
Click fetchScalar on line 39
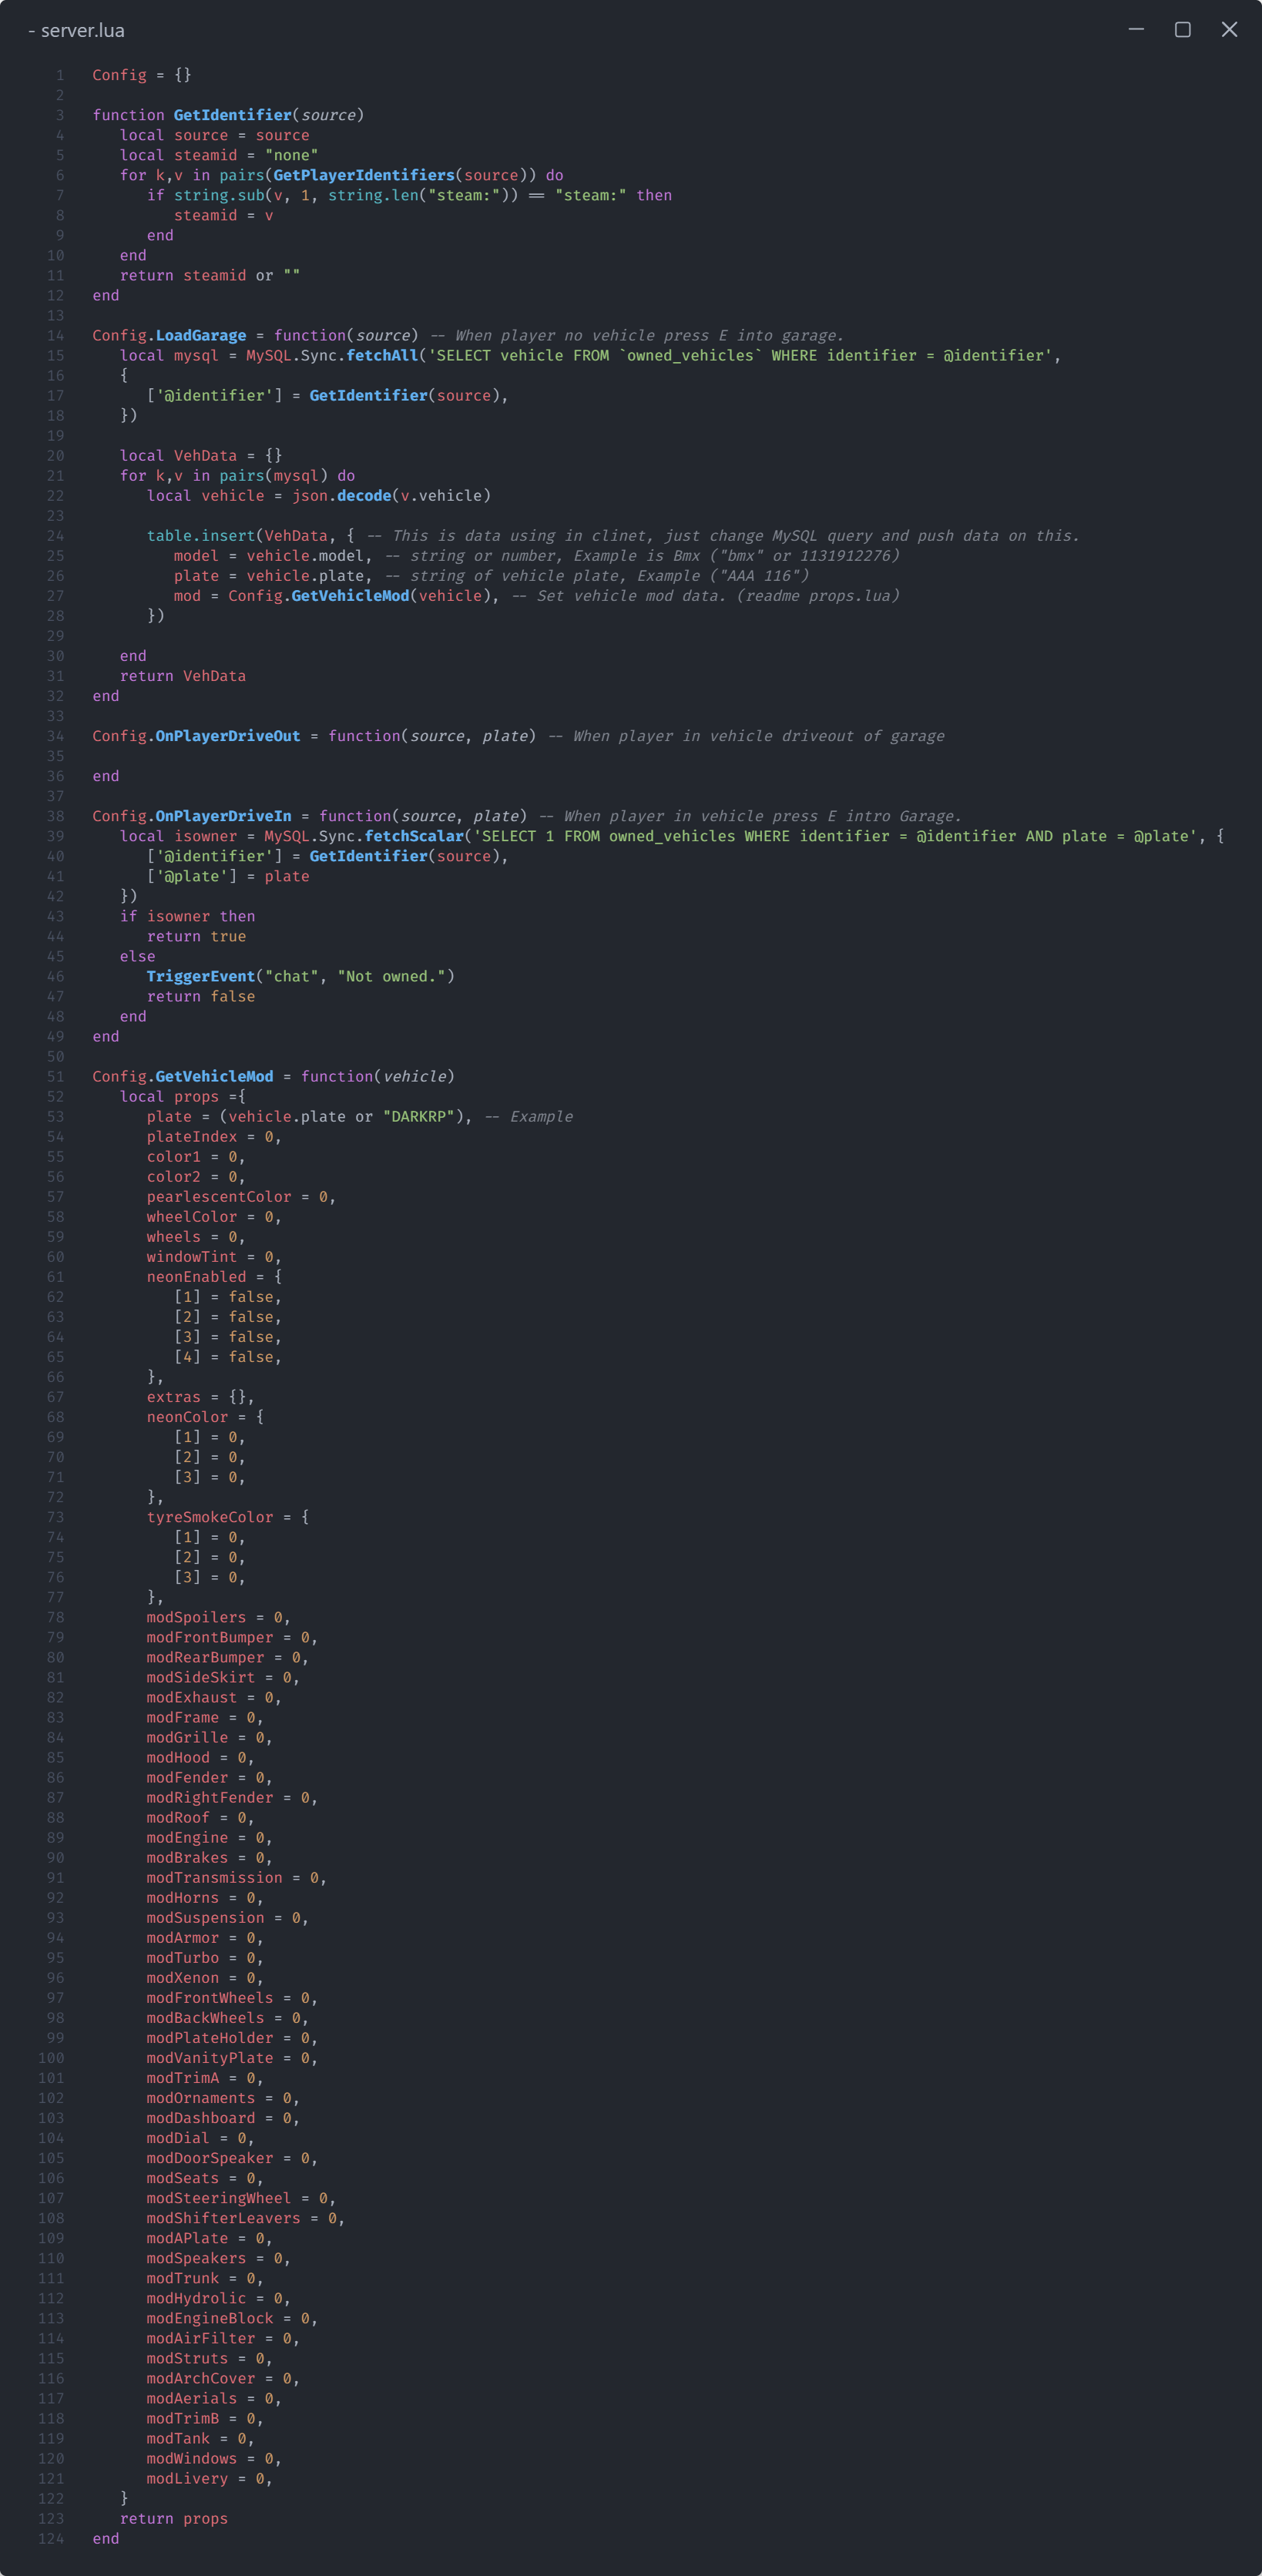[x=414, y=836]
